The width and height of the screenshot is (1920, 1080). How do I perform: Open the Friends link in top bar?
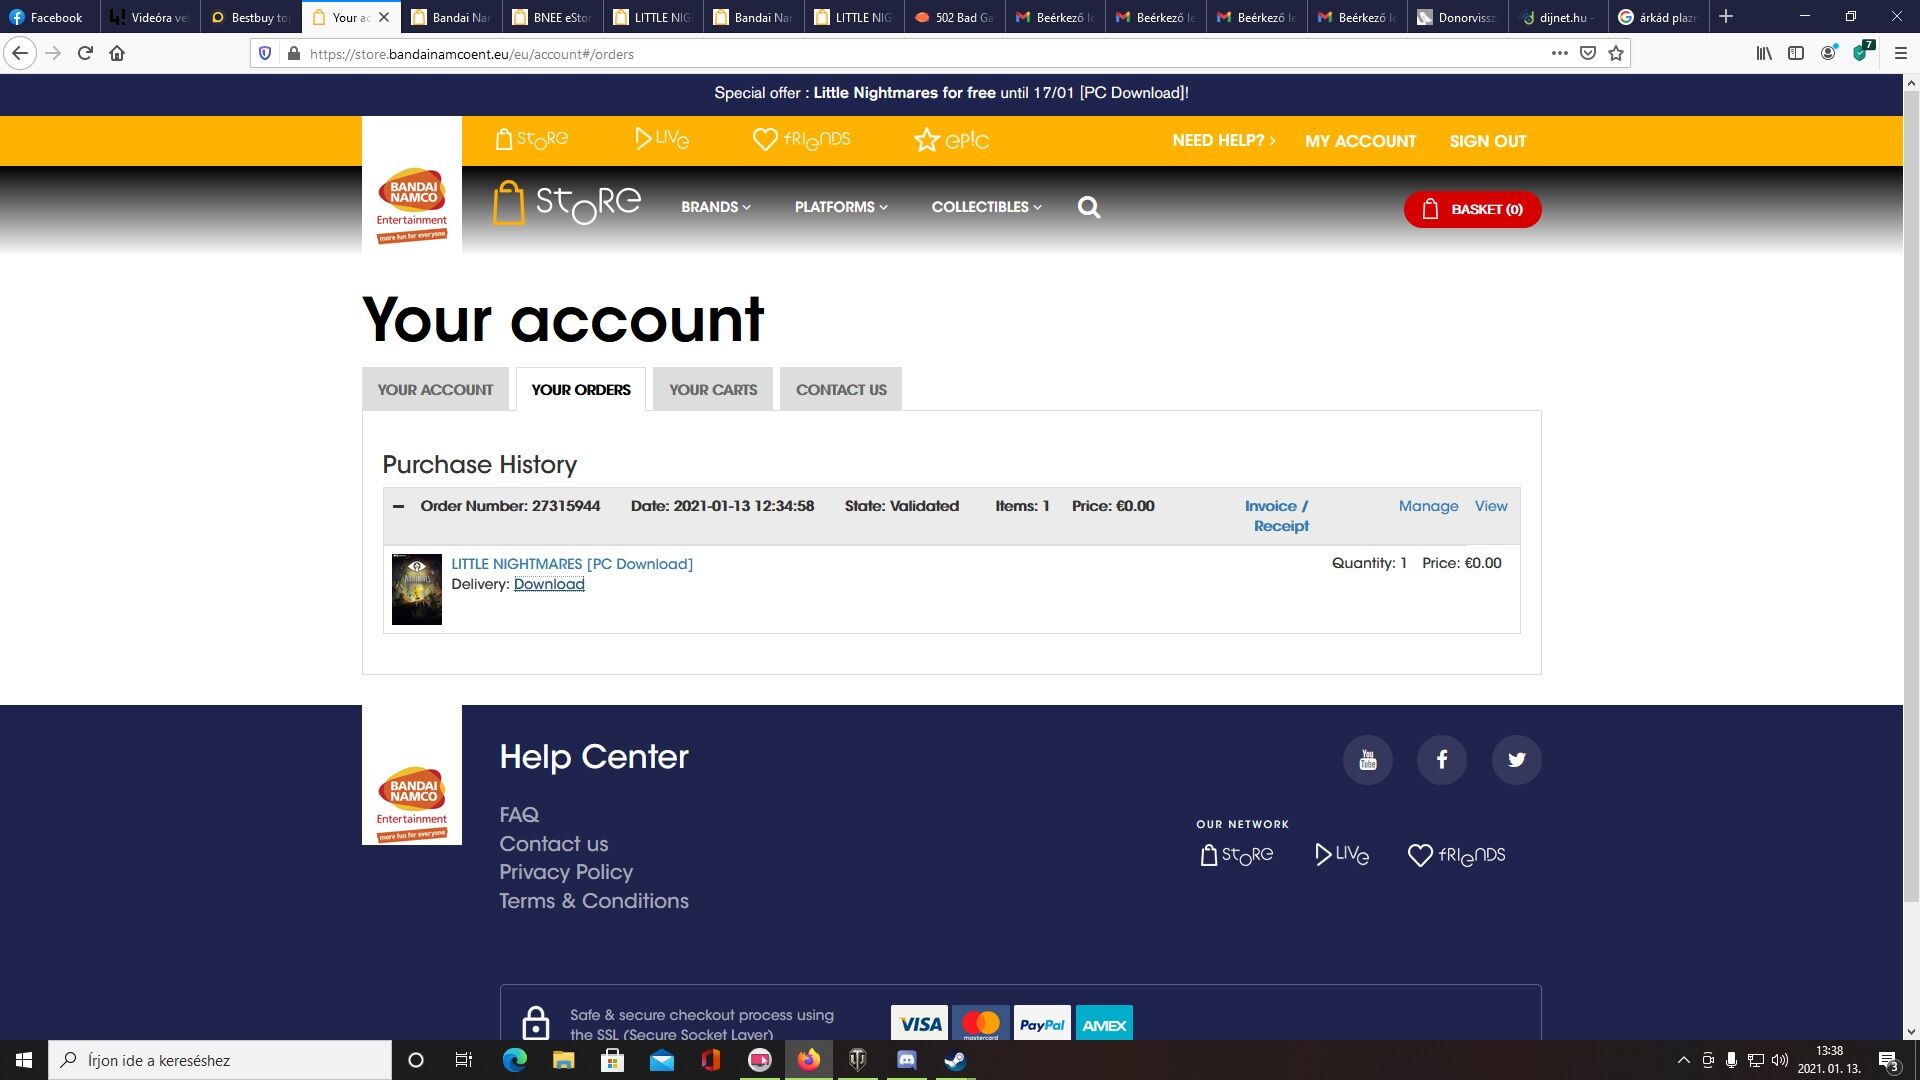point(801,139)
